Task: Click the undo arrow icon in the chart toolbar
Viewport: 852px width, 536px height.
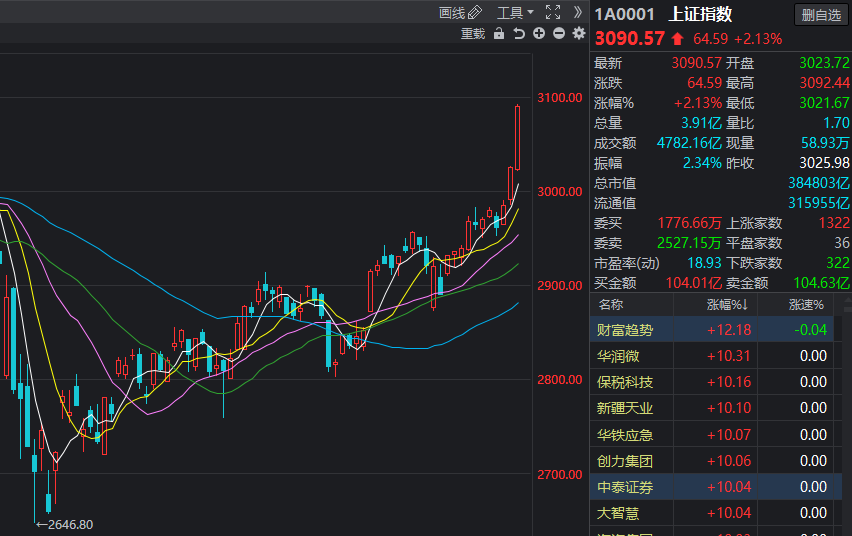Action: click(x=519, y=34)
